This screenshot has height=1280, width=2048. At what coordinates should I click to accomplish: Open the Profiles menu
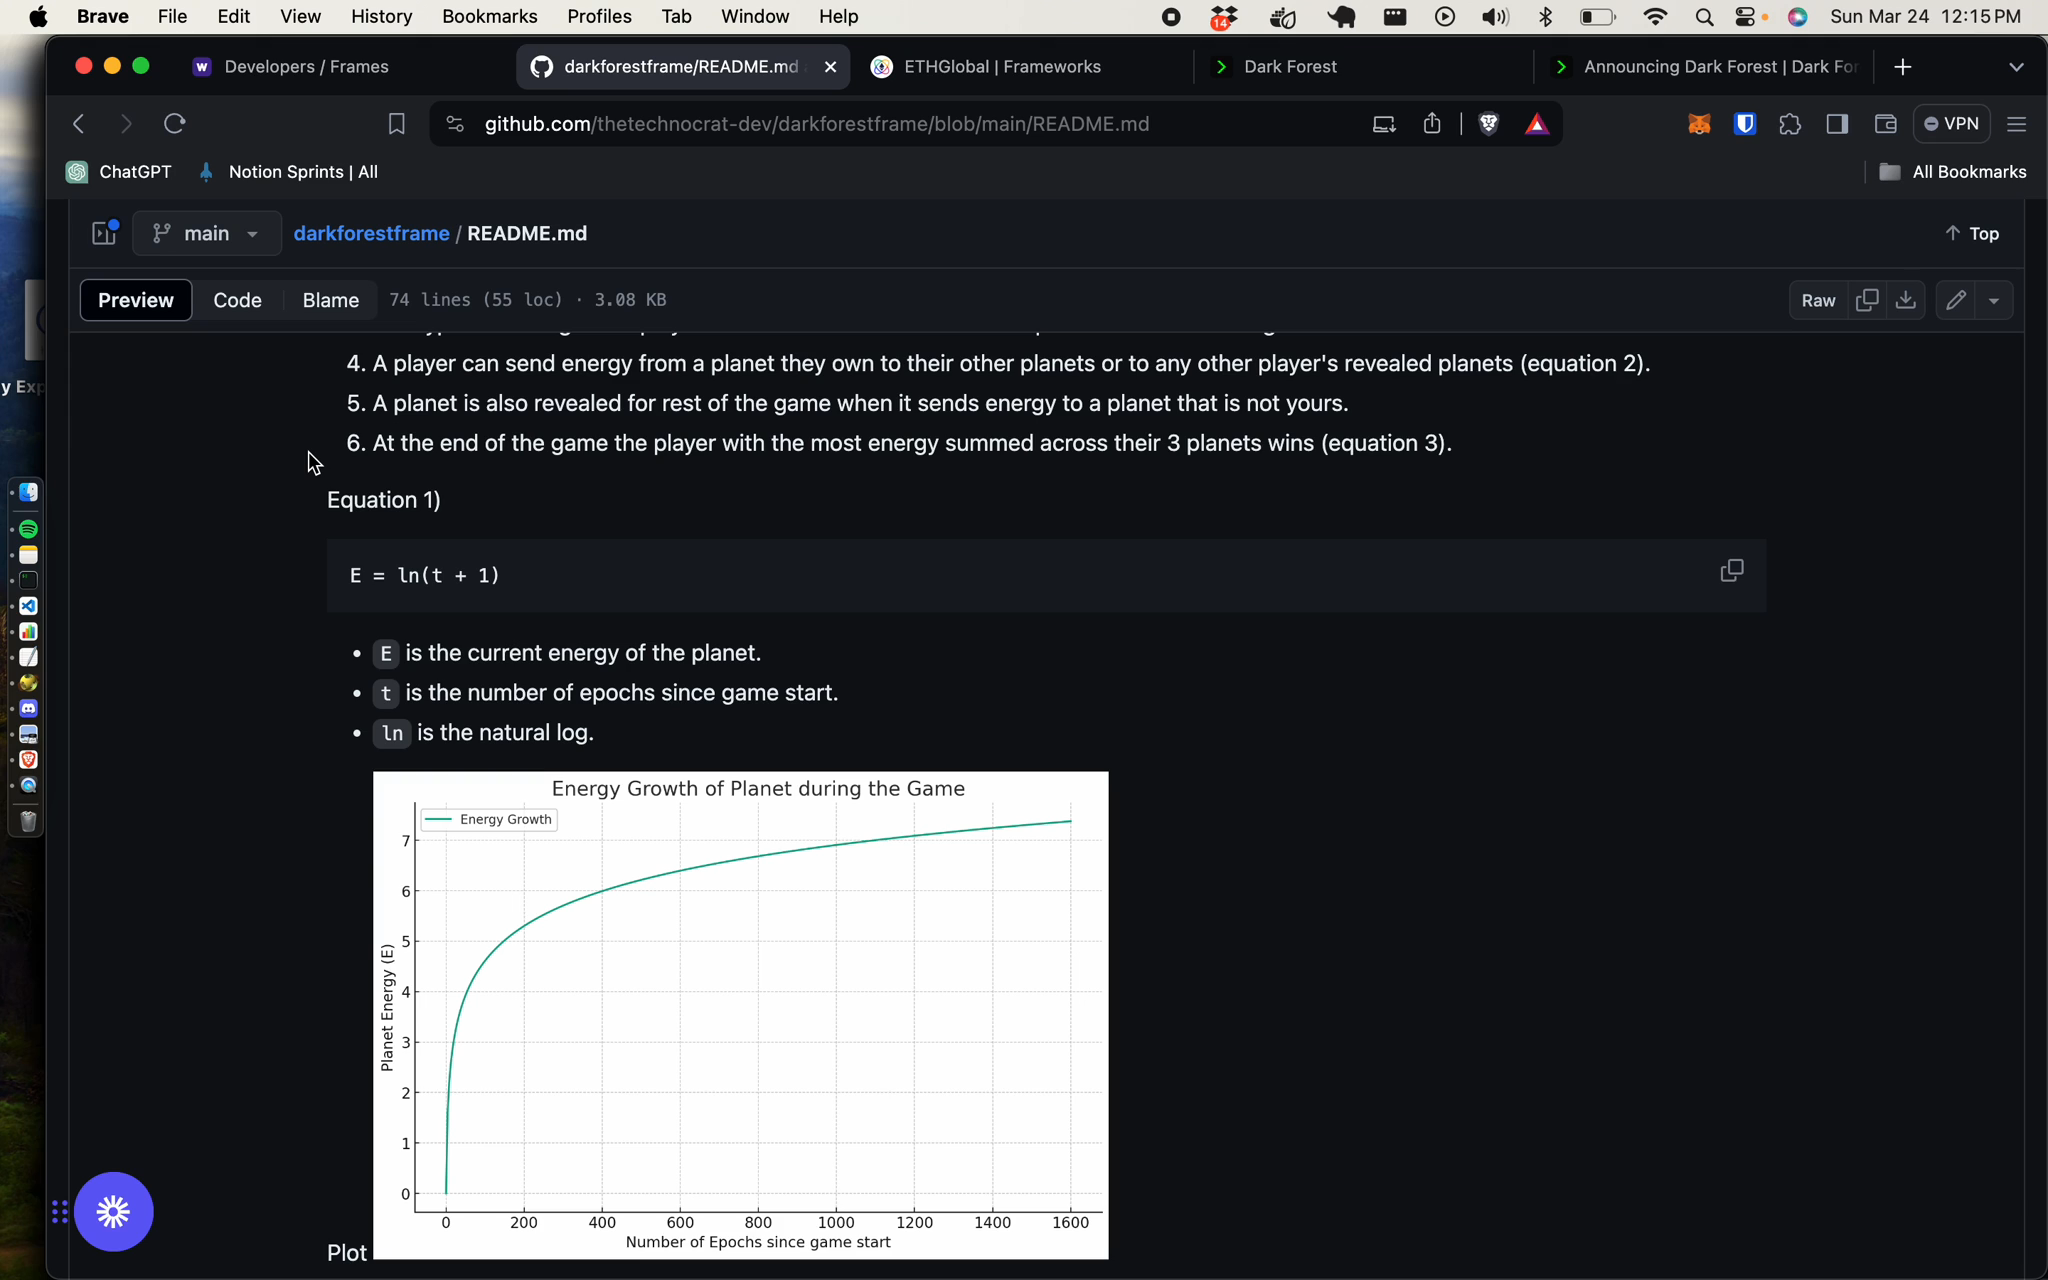[x=599, y=16]
